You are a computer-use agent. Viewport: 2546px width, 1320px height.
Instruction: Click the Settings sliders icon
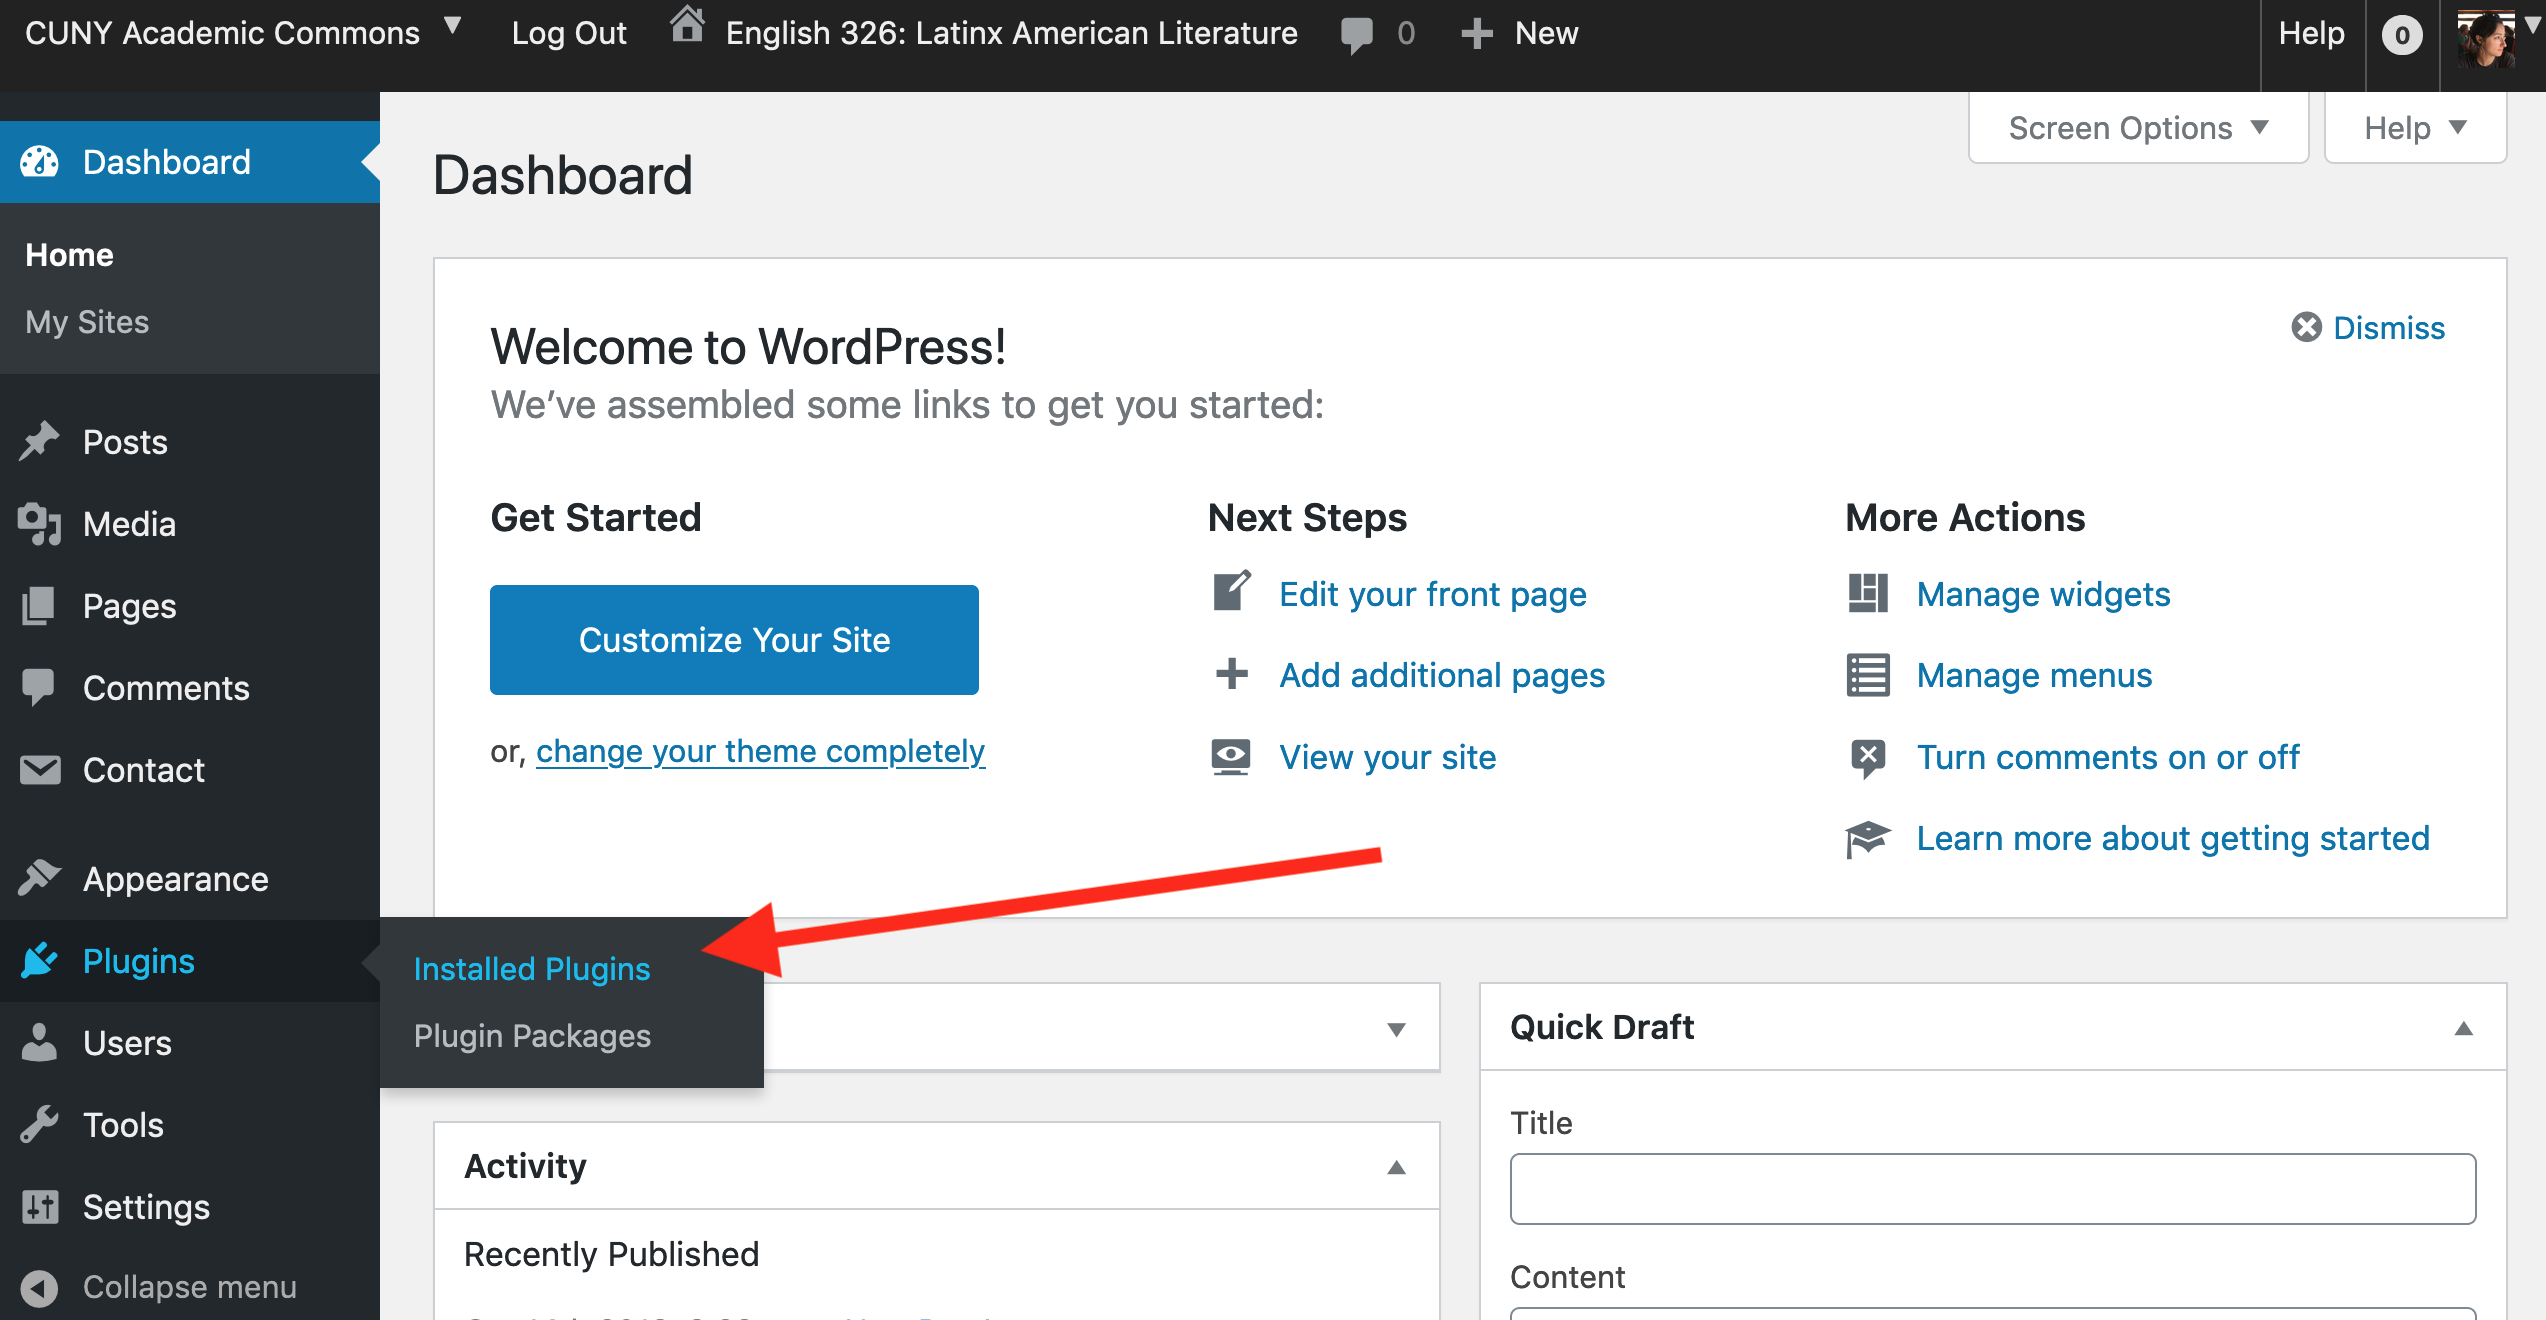tap(39, 1206)
